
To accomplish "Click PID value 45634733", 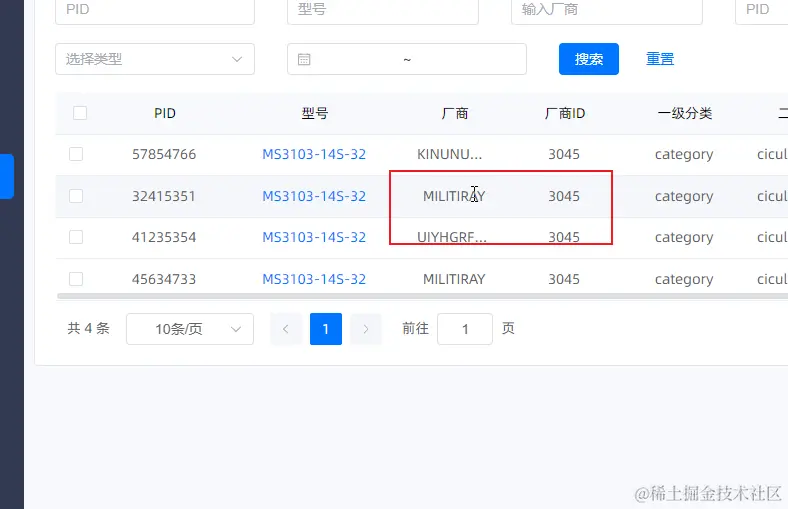I will point(164,279).
